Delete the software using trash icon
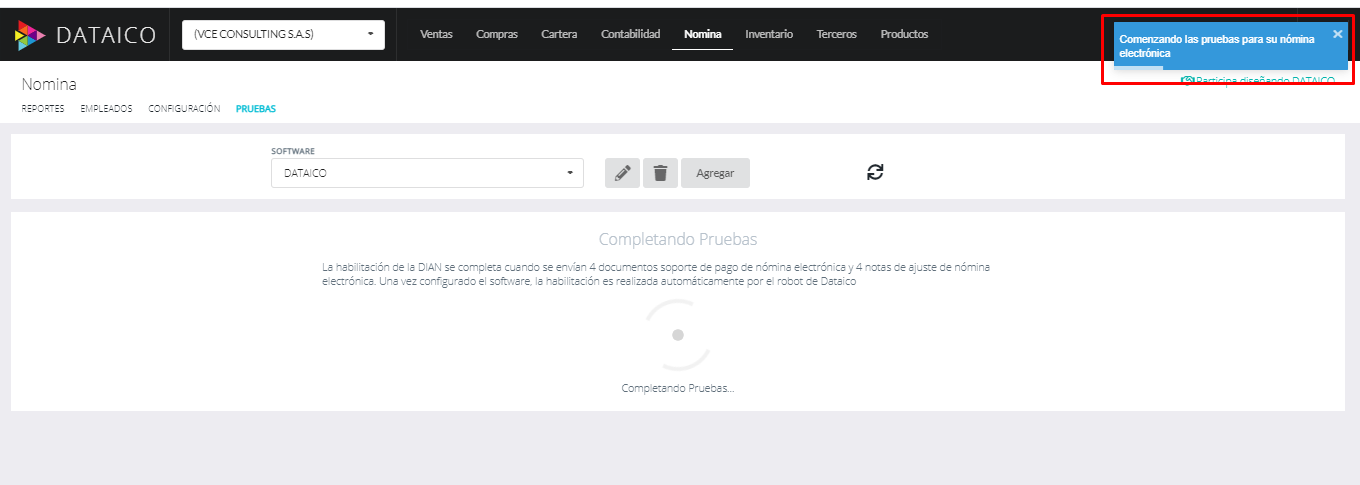 tap(660, 173)
